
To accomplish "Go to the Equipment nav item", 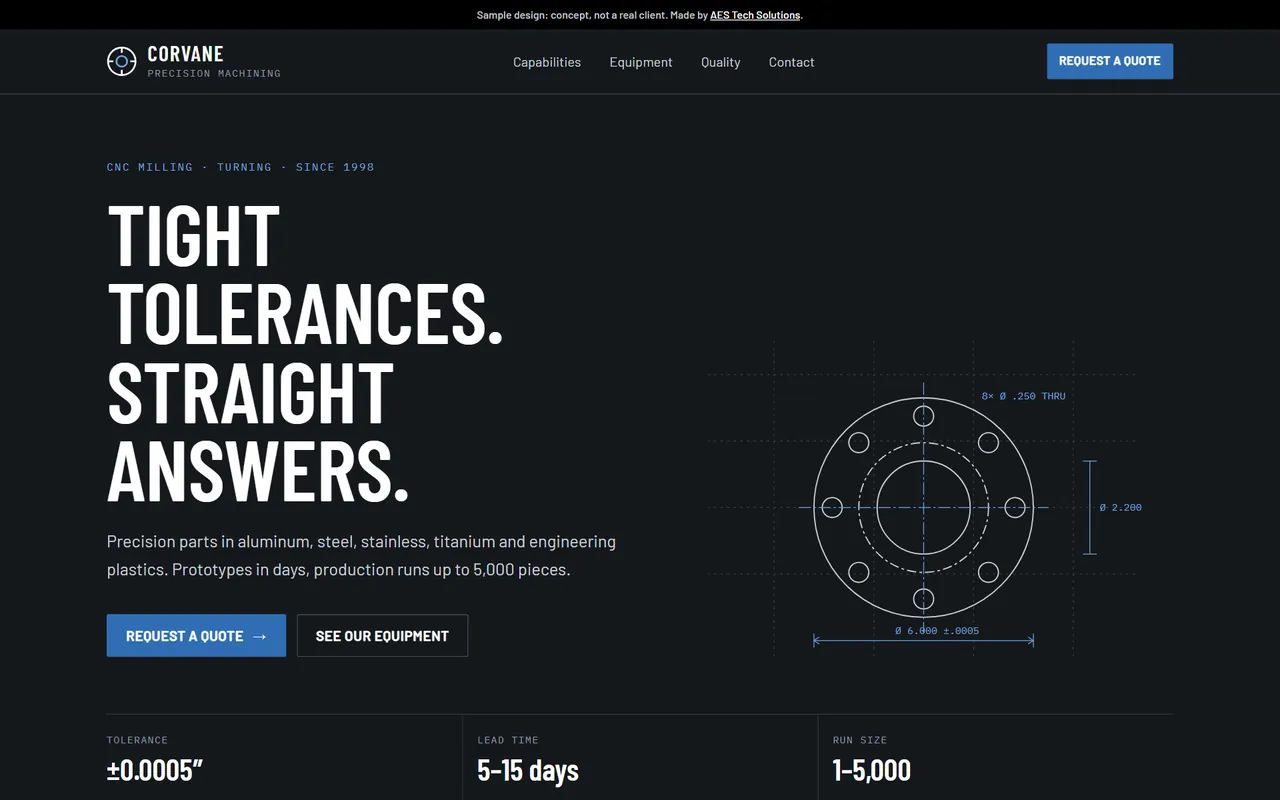I will pos(641,62).
